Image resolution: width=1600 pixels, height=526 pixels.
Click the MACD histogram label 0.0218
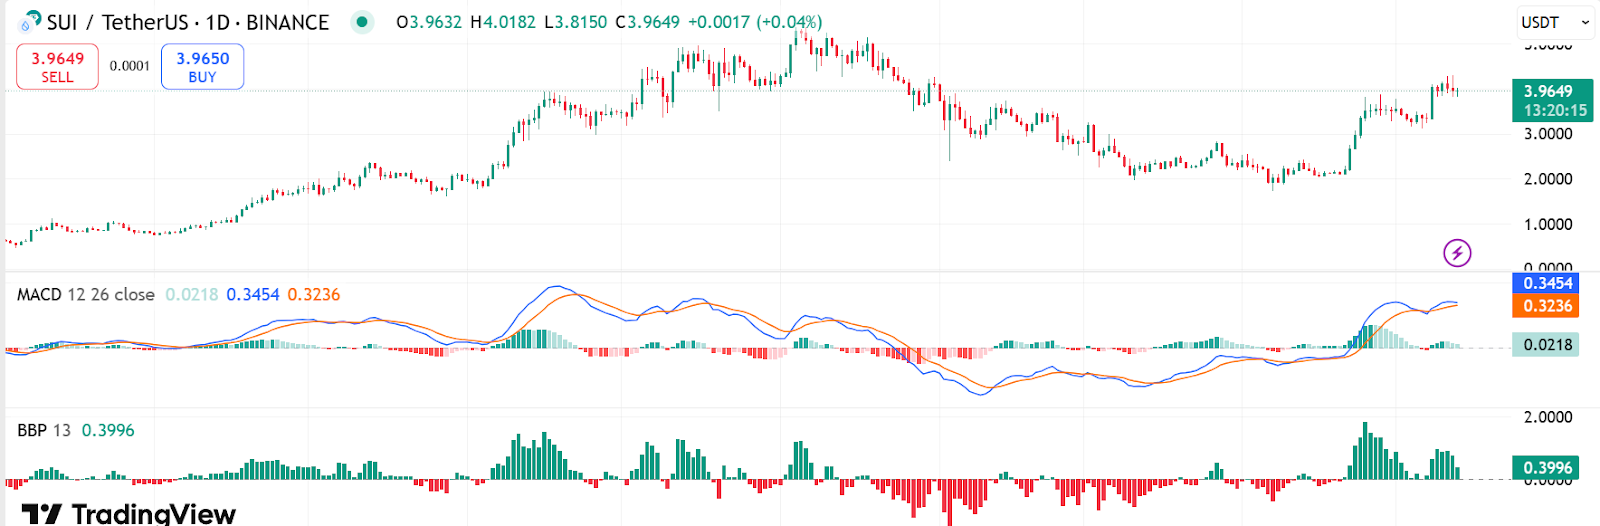pos(1547,345)
